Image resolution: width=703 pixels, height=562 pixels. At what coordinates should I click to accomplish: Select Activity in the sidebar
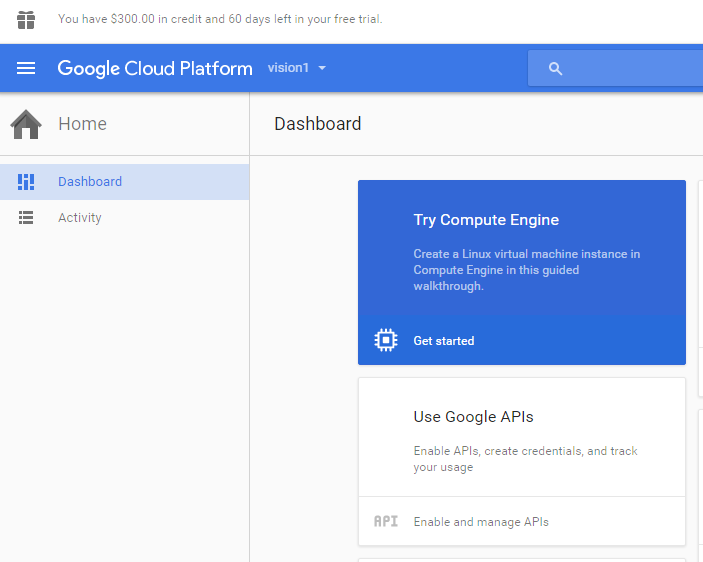pos(80,218)
